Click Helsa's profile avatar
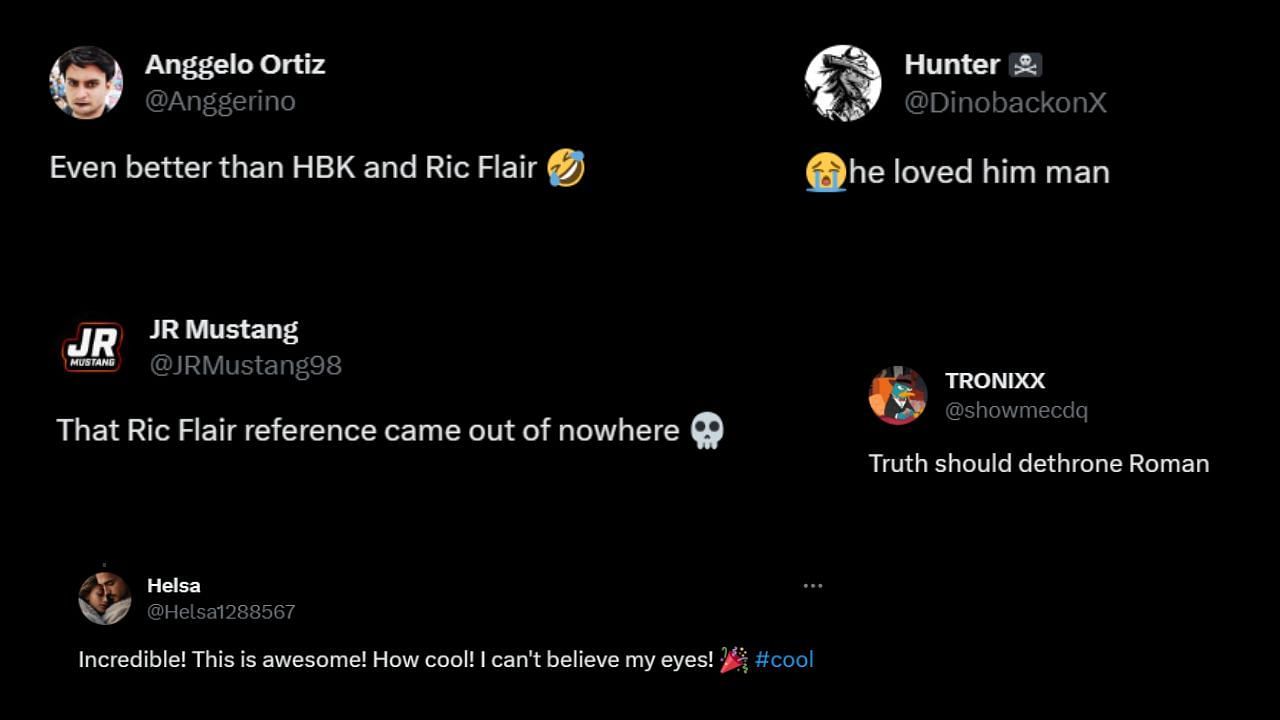 click(x=105, y=598)
